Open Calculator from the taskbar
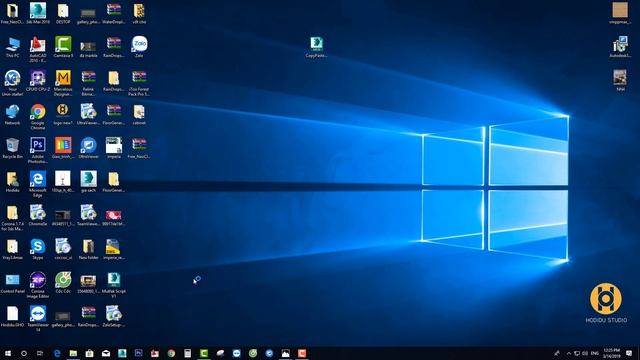640x360 pixels. 187,353
